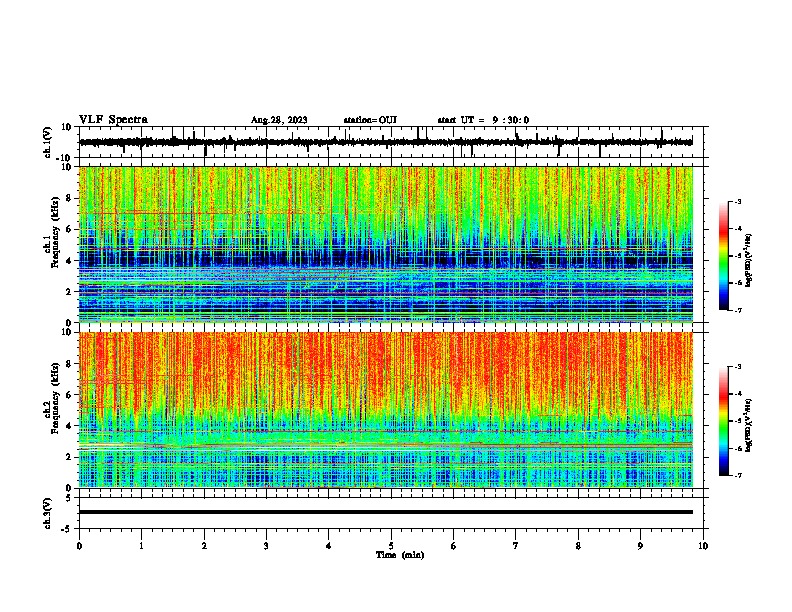Click the ch.2 Frequency (kHz) axis label

point(51,398)
